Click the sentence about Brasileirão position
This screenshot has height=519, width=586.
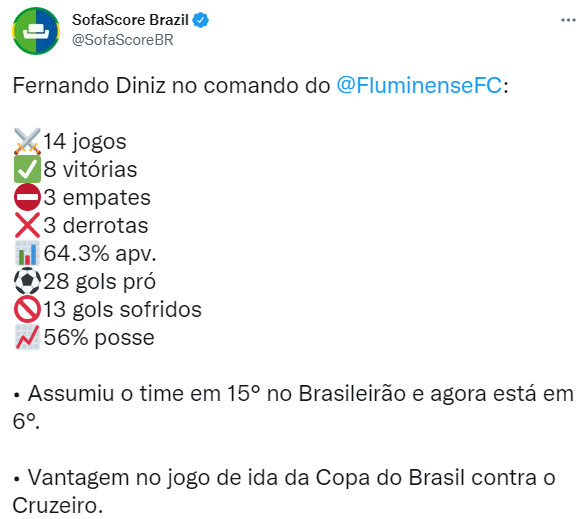(x=293, y=407)
